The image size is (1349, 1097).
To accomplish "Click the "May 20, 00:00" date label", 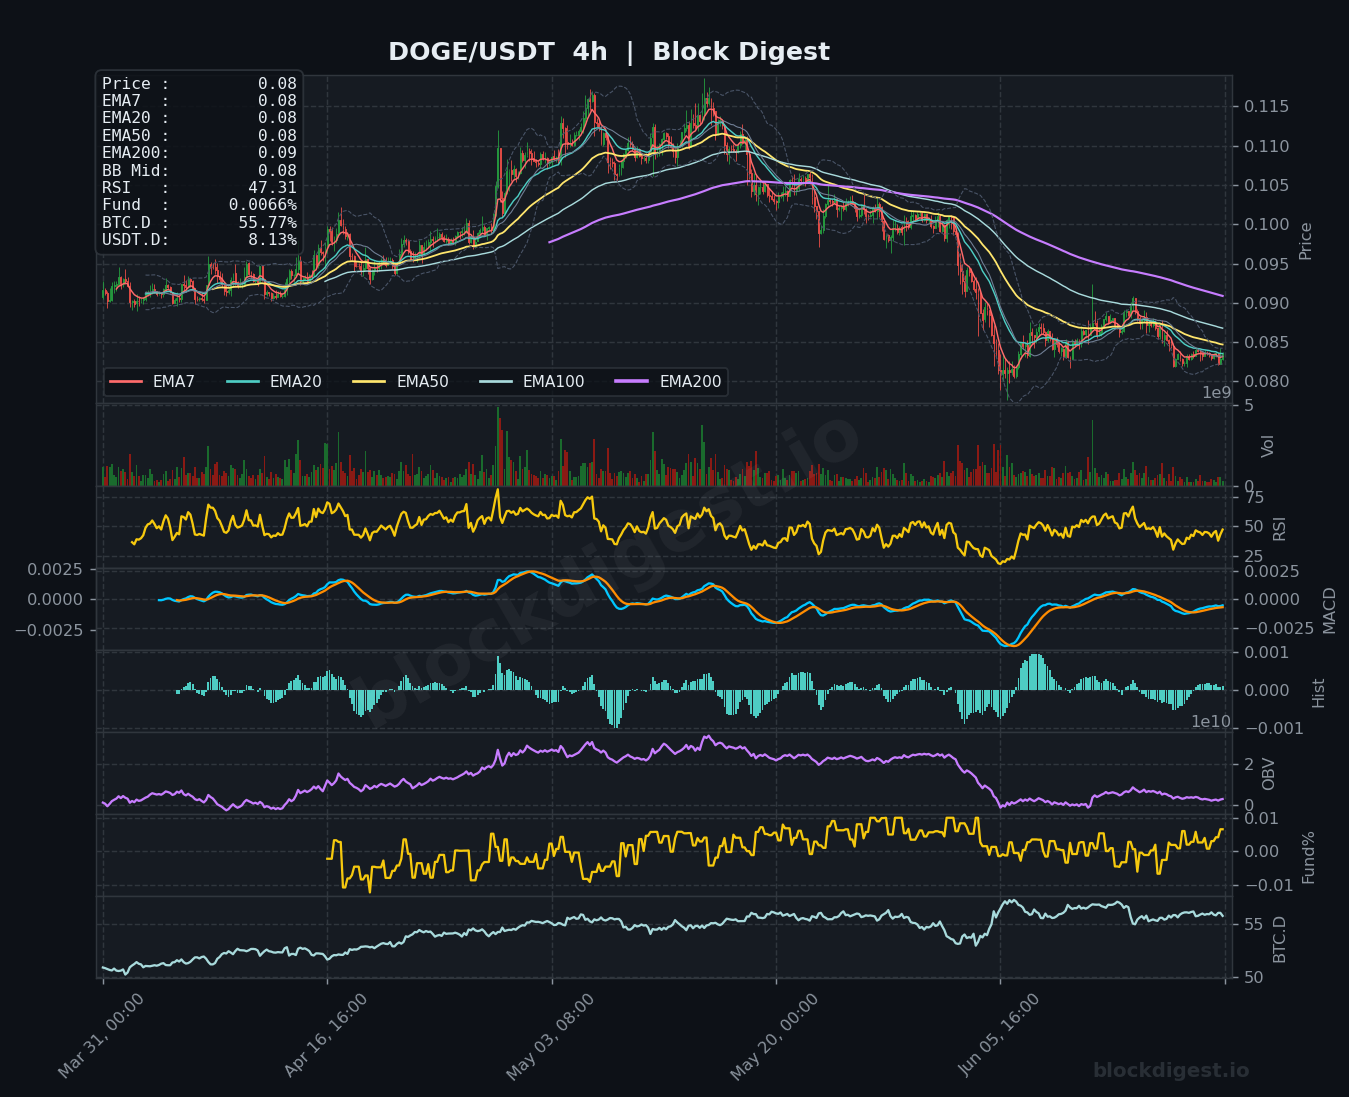I will [x=774, y=1037].
